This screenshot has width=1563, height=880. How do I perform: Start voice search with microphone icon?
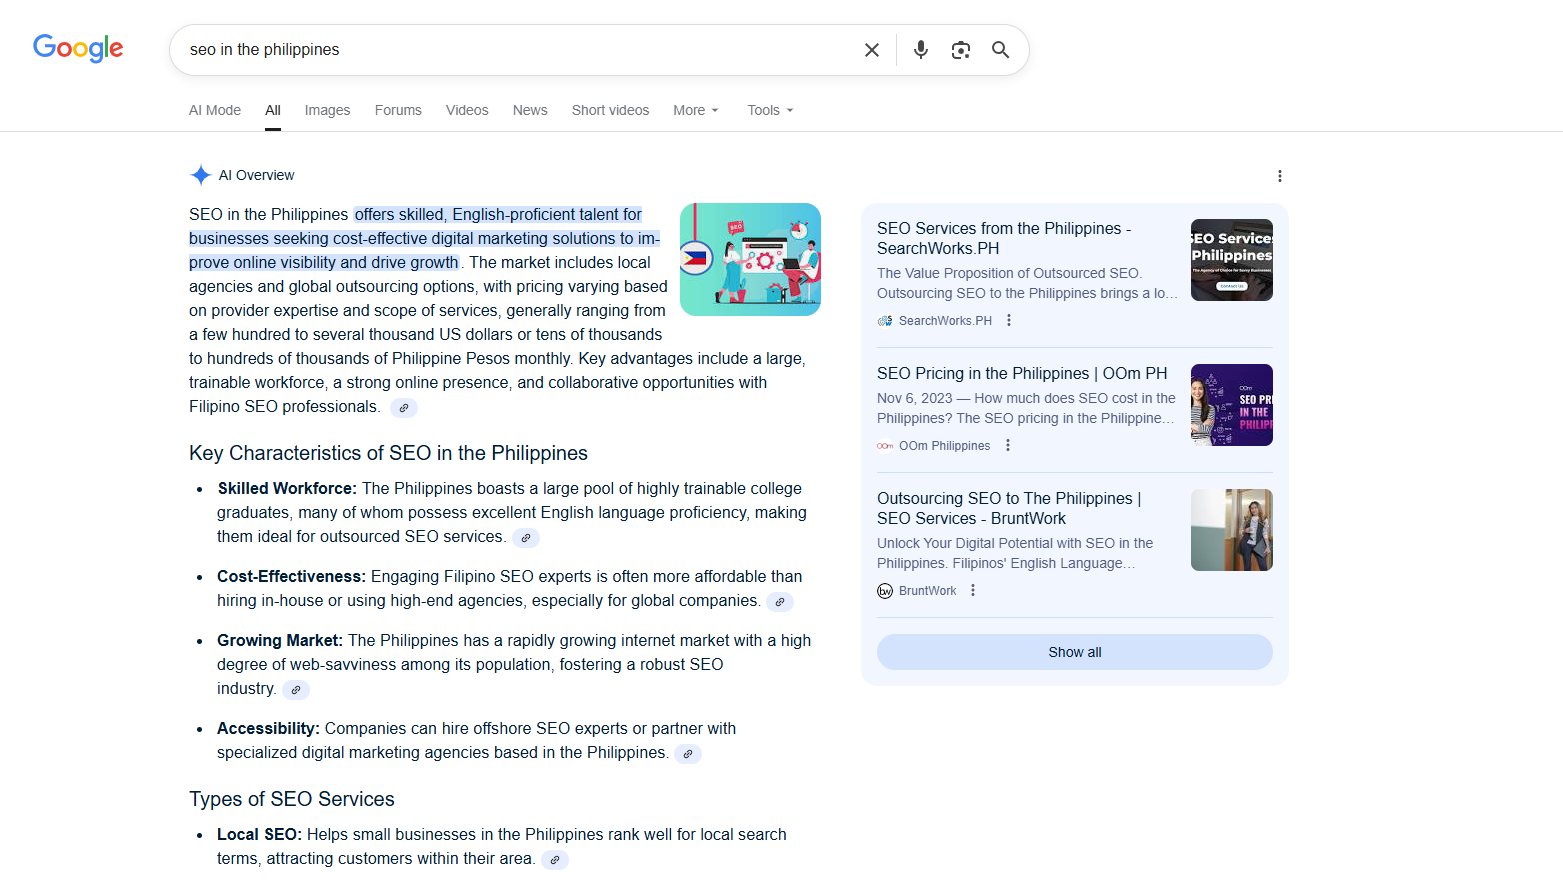tap(921, 50)
